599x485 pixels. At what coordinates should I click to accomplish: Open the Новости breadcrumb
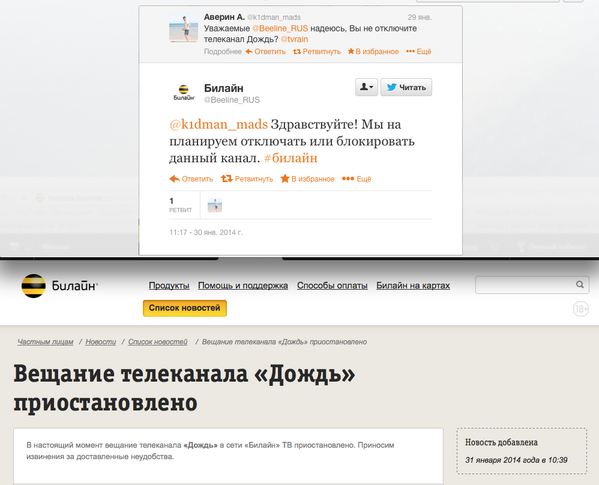(100, 342)
